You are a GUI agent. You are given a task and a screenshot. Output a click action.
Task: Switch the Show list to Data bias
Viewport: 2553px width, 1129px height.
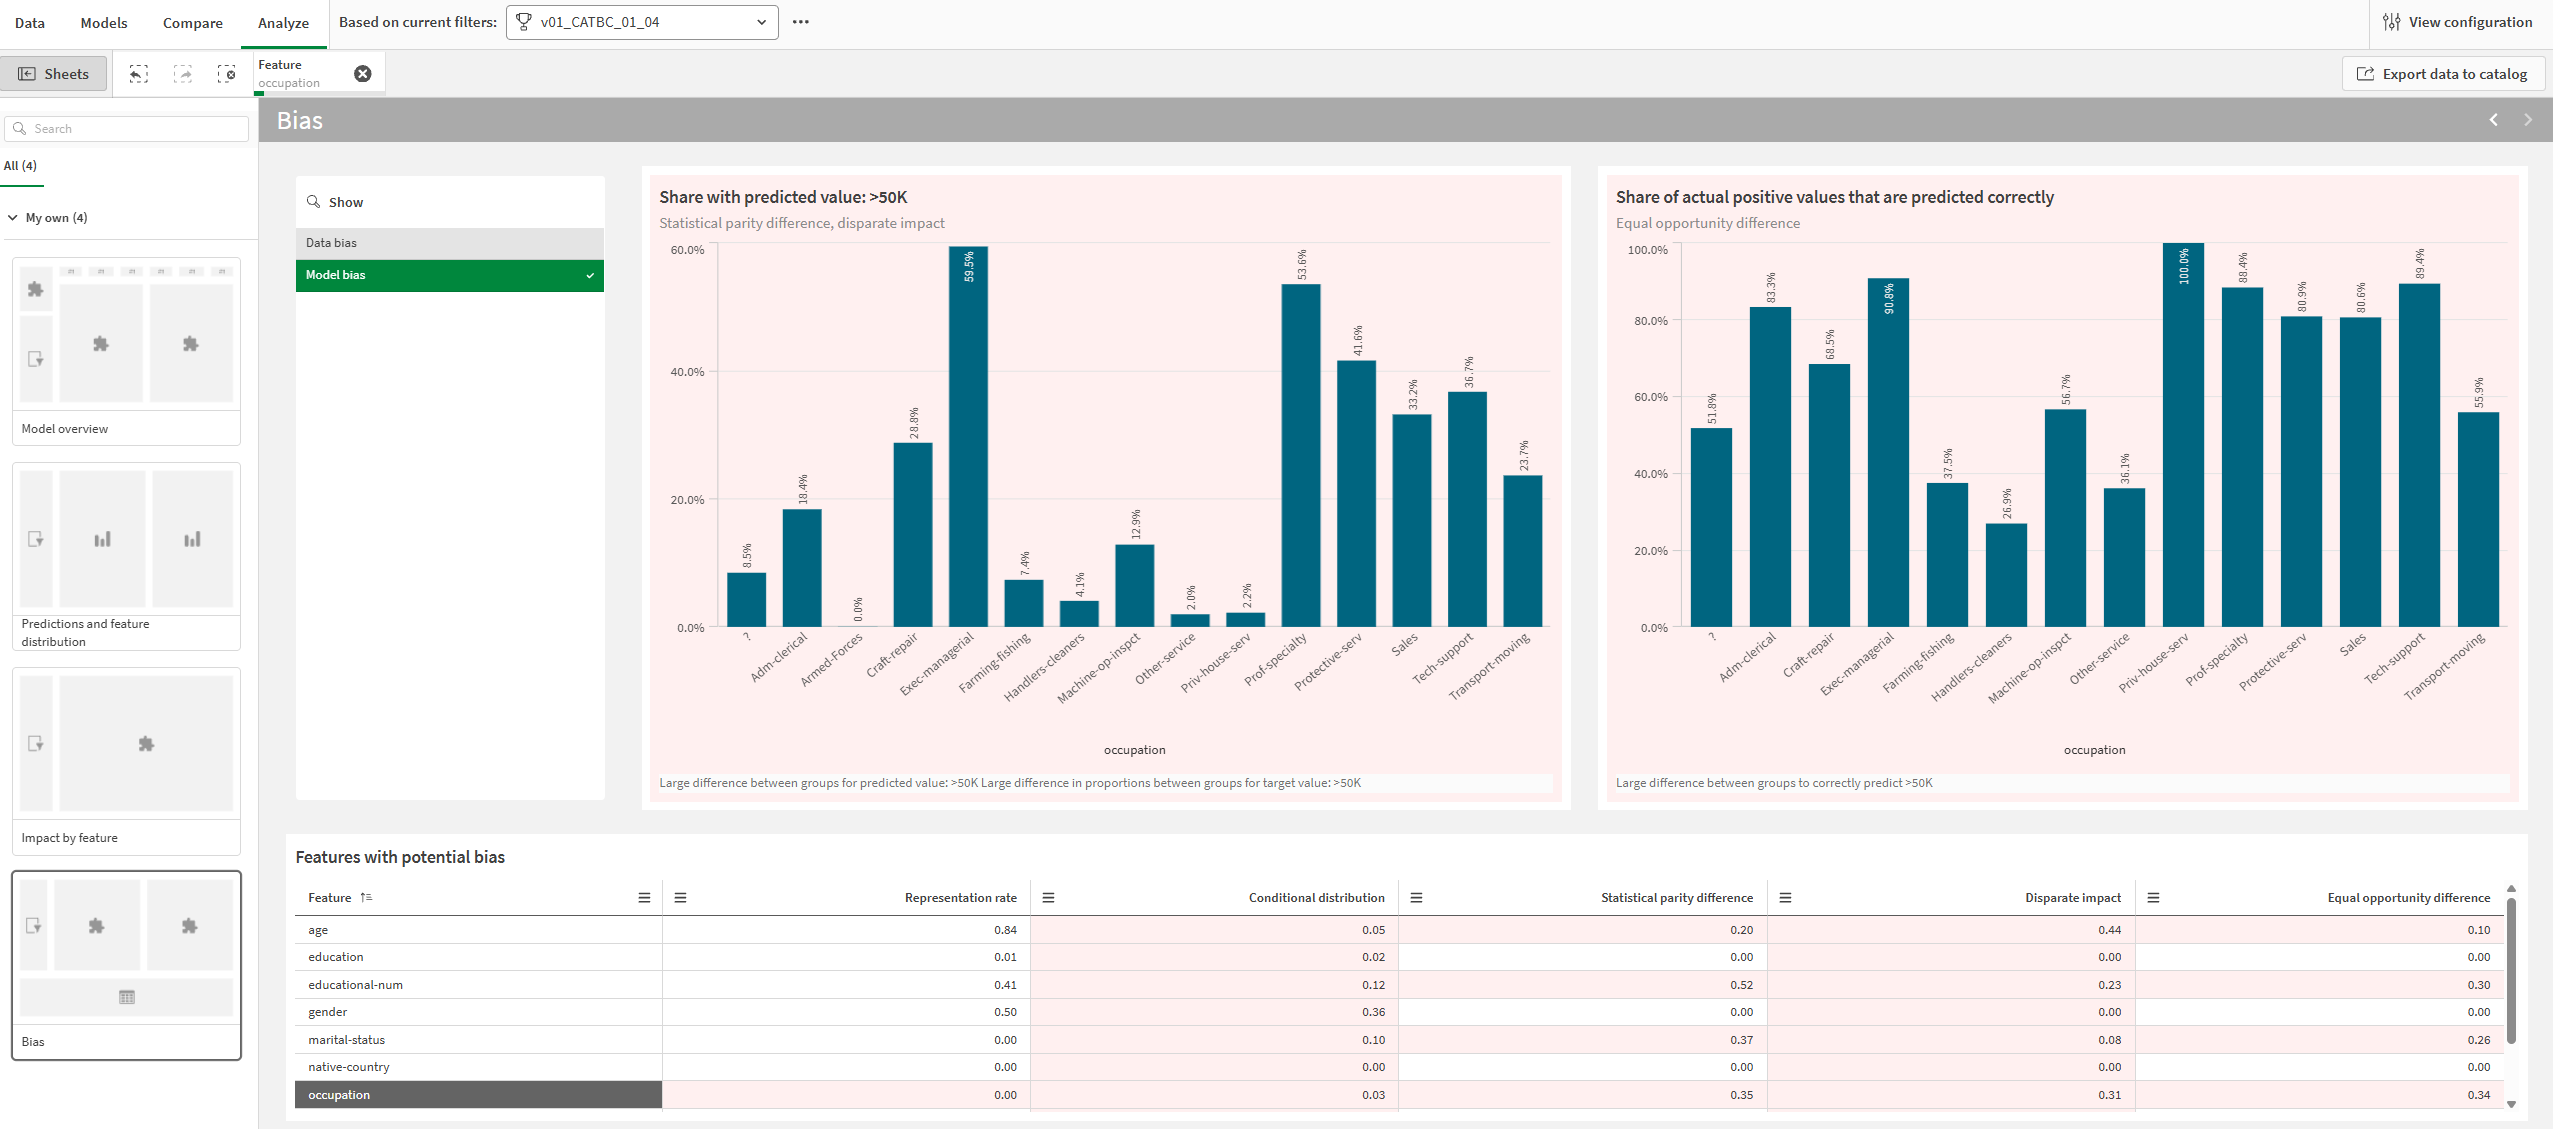(x=449, y=242)
